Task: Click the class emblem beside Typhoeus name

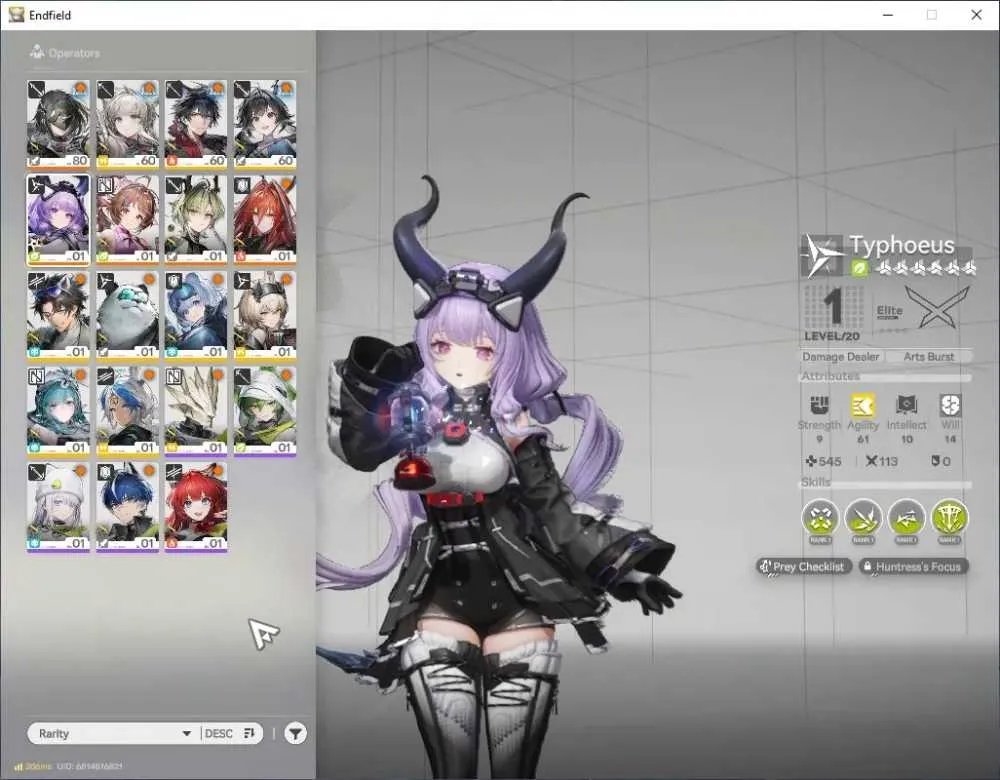Action: (x=823, y=255)
